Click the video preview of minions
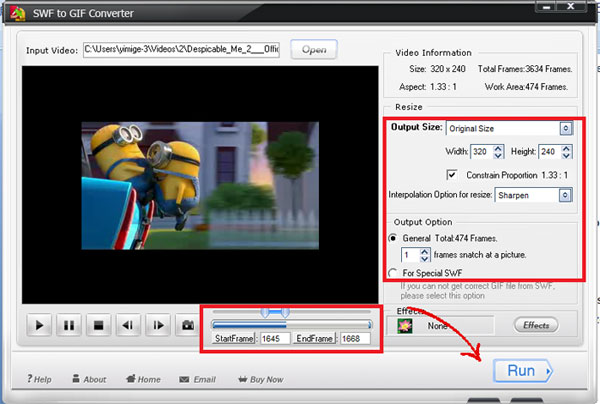Screen dimensions: 600x404 pos(200,186)
